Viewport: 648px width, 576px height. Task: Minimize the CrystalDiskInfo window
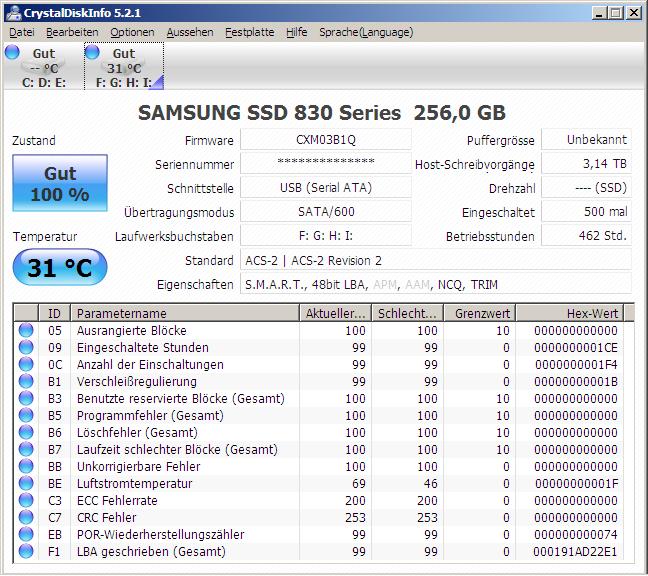point(599,13)
